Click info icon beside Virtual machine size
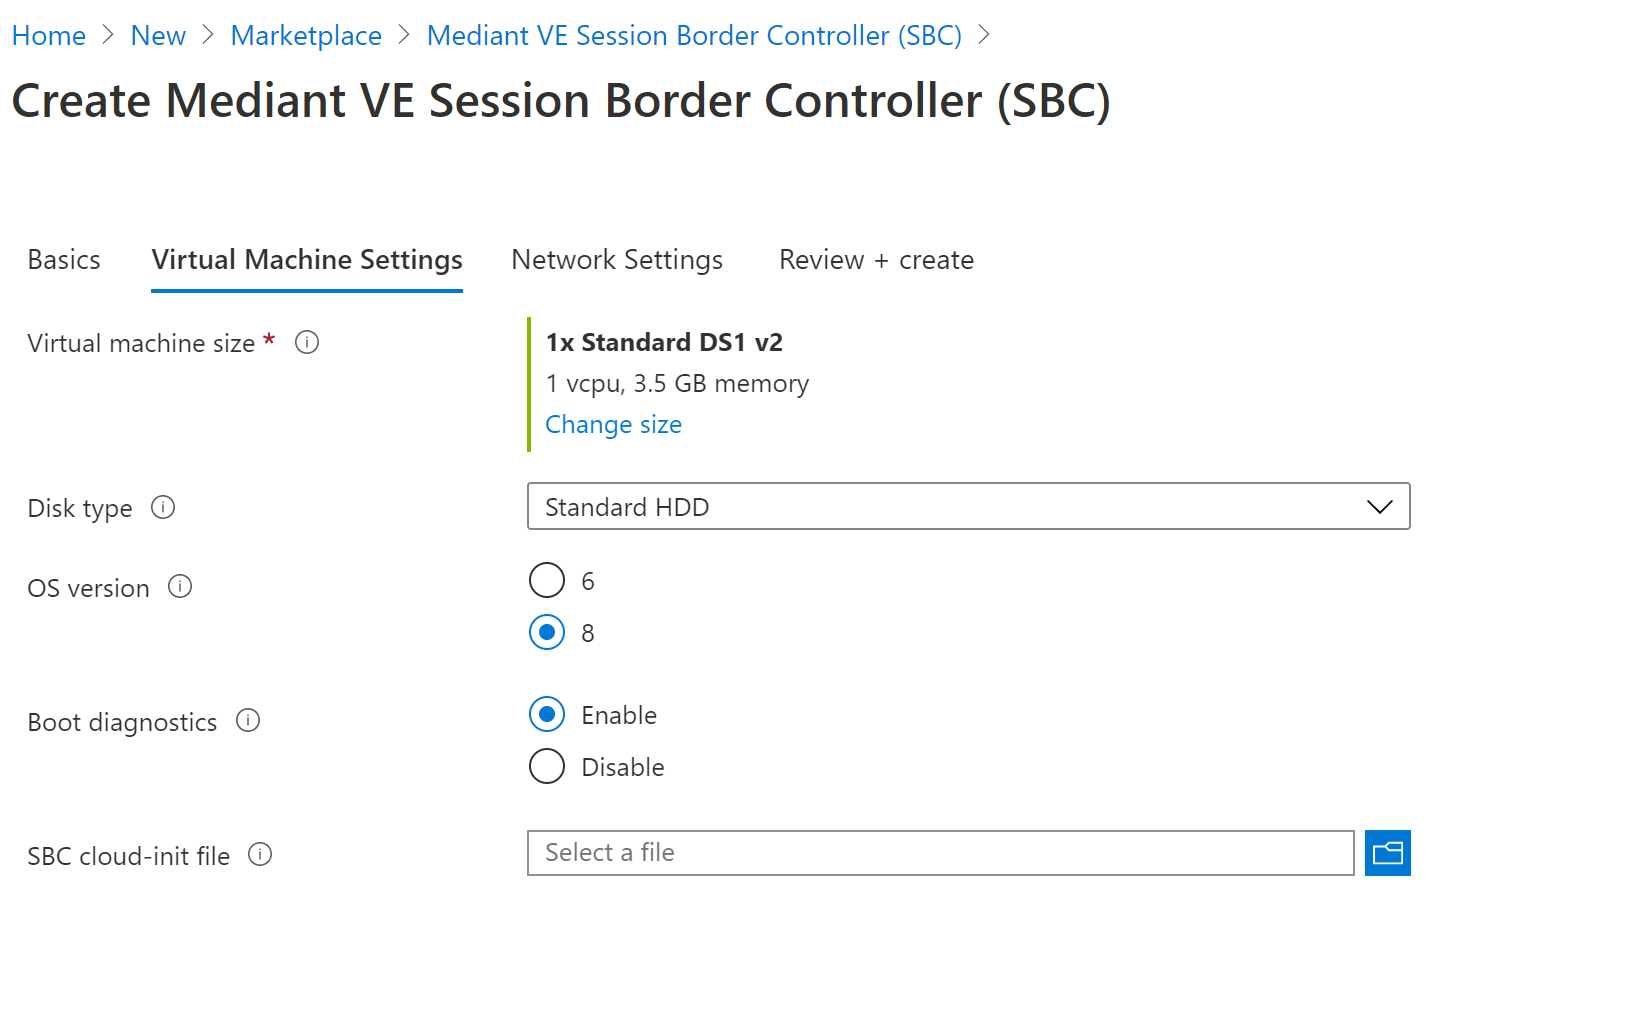Image resolution: width=1645 pixels, height=1032 pixels. click(307, 343)
